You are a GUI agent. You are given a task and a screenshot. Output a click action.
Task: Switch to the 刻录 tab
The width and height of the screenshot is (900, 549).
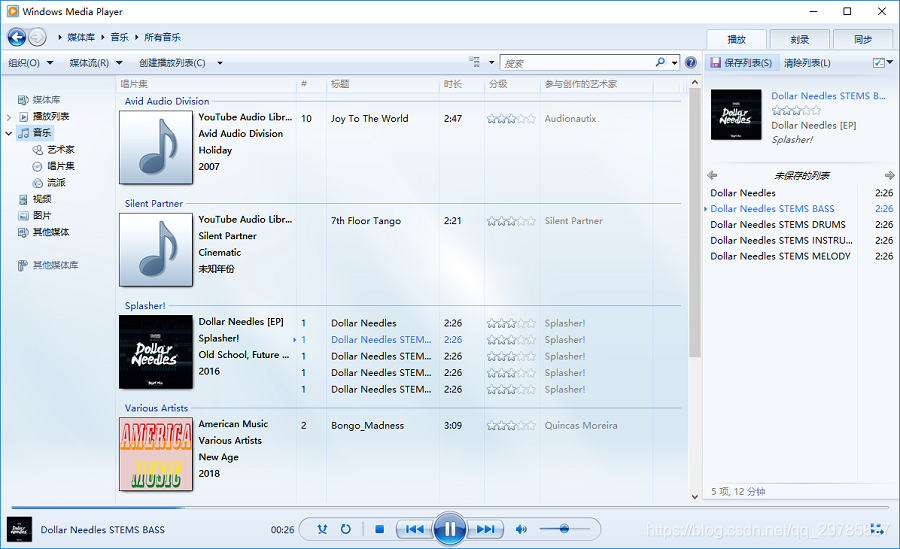pyautogui.click(x=800, y=39)
